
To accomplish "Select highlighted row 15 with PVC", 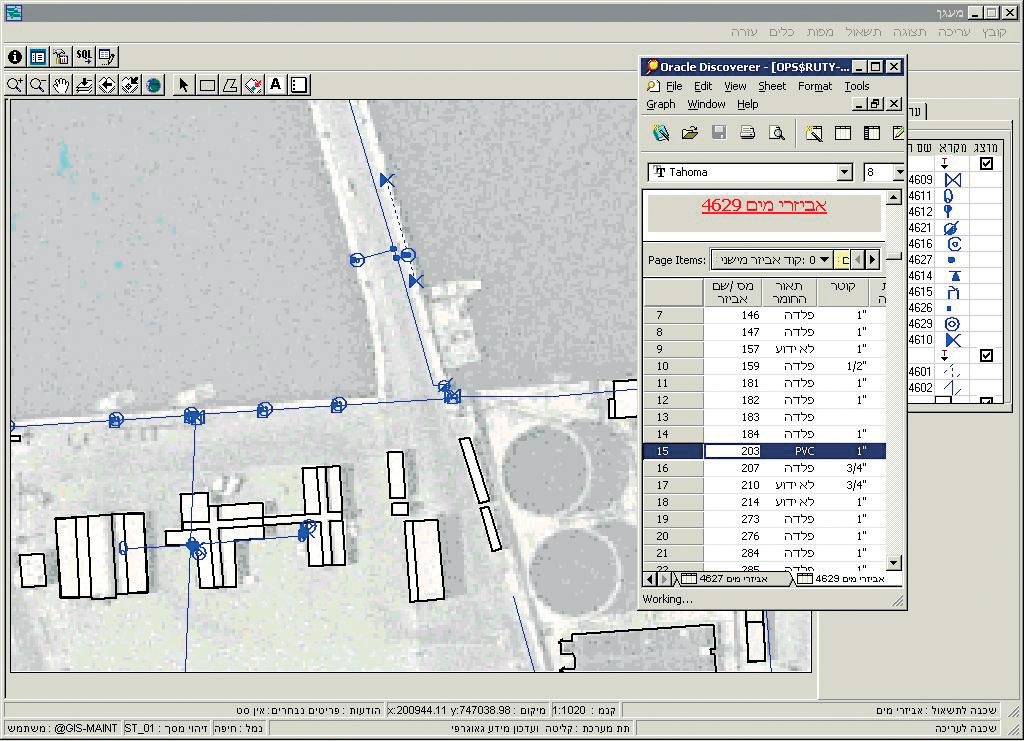I will [764, 451].
